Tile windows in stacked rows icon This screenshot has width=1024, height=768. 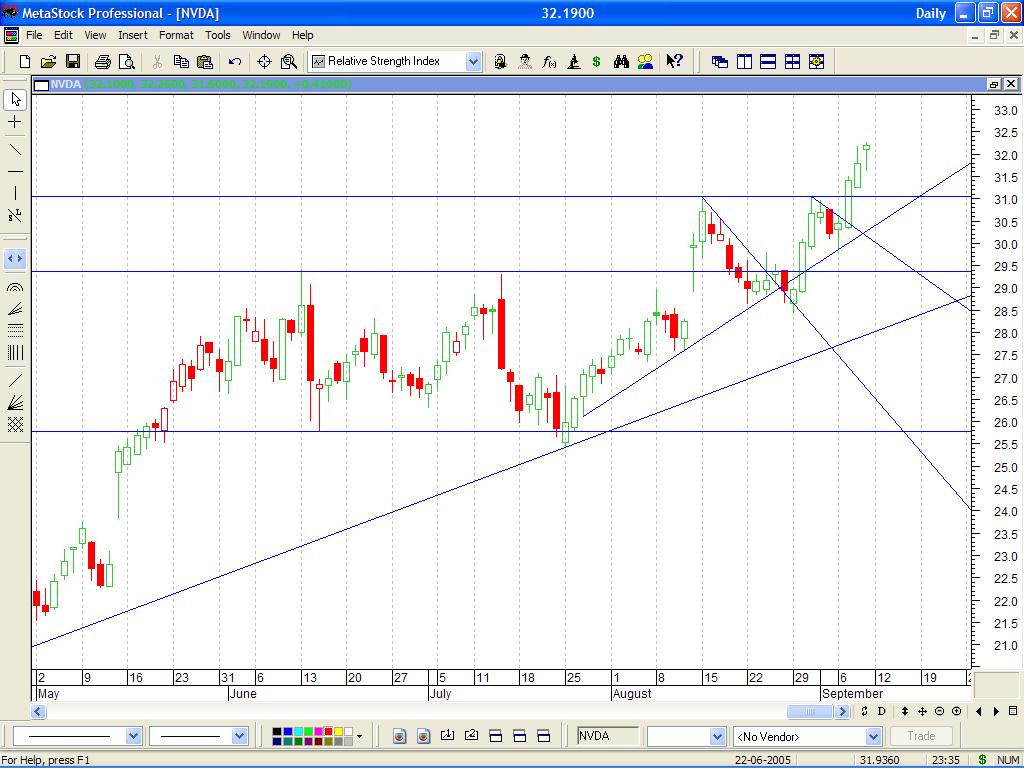(x=768, y=62)
